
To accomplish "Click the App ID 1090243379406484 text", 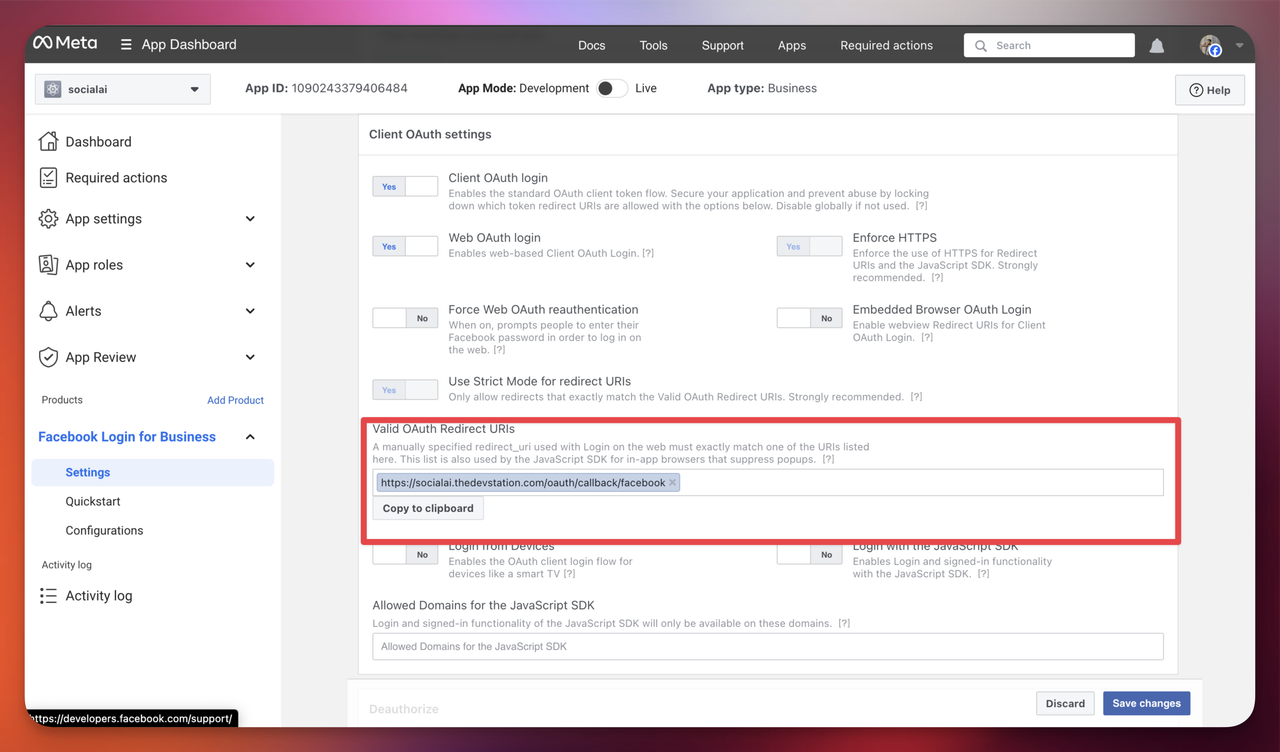I will click(326, 88).
